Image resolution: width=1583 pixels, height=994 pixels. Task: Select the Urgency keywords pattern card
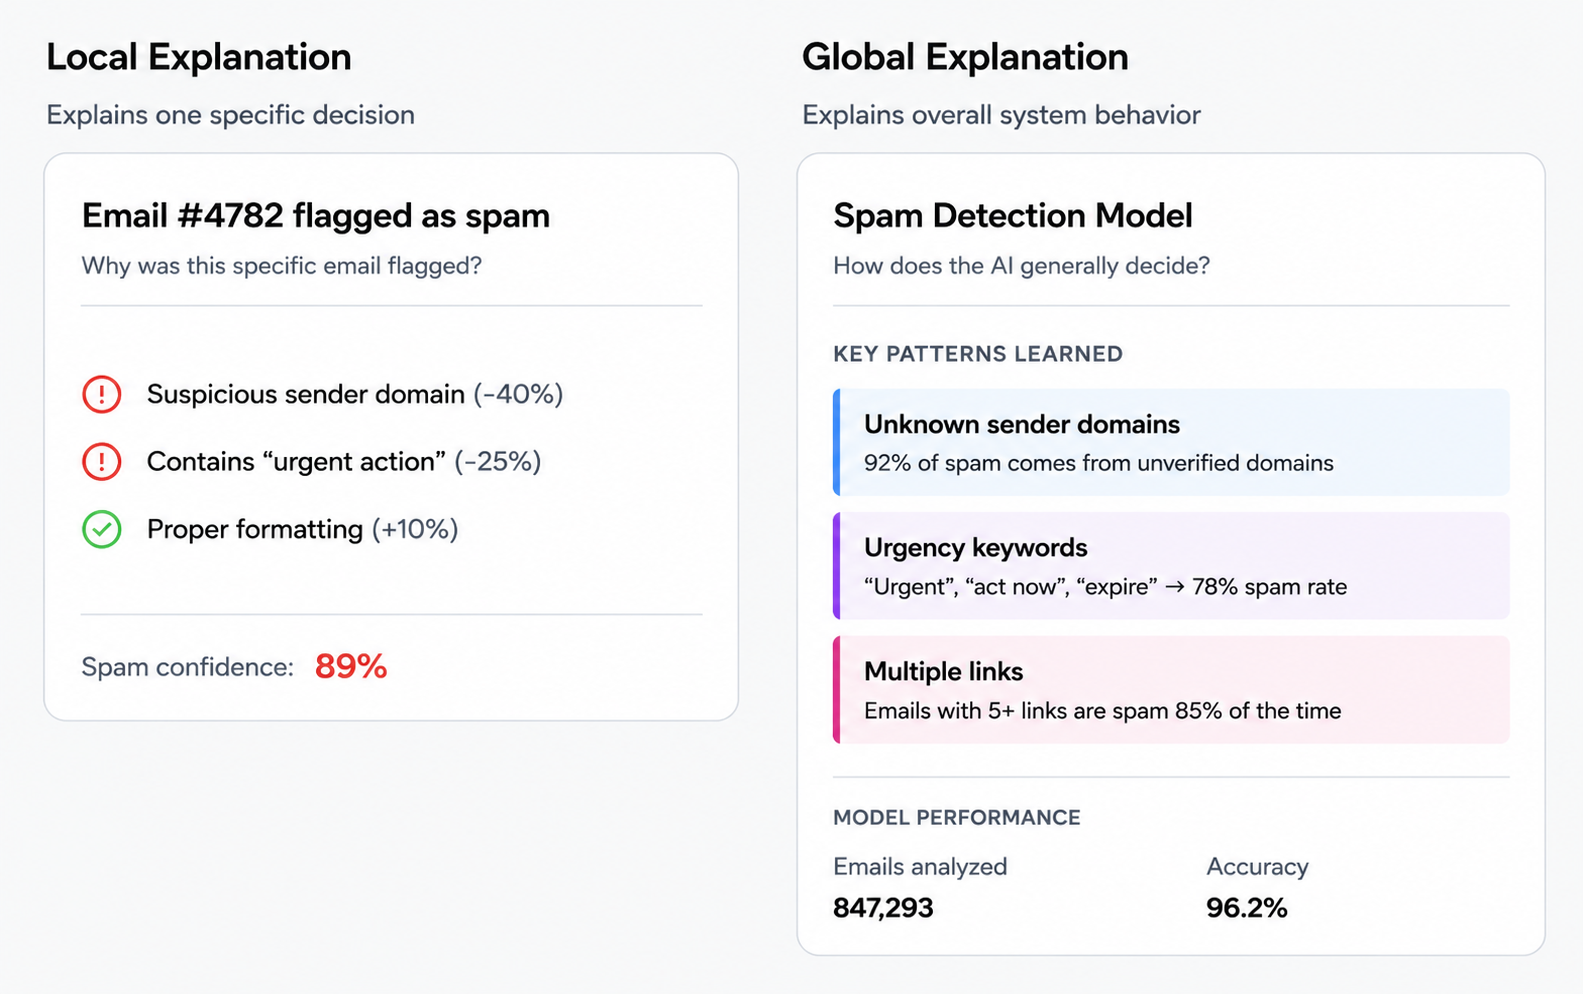click(x=1171, y=566)
